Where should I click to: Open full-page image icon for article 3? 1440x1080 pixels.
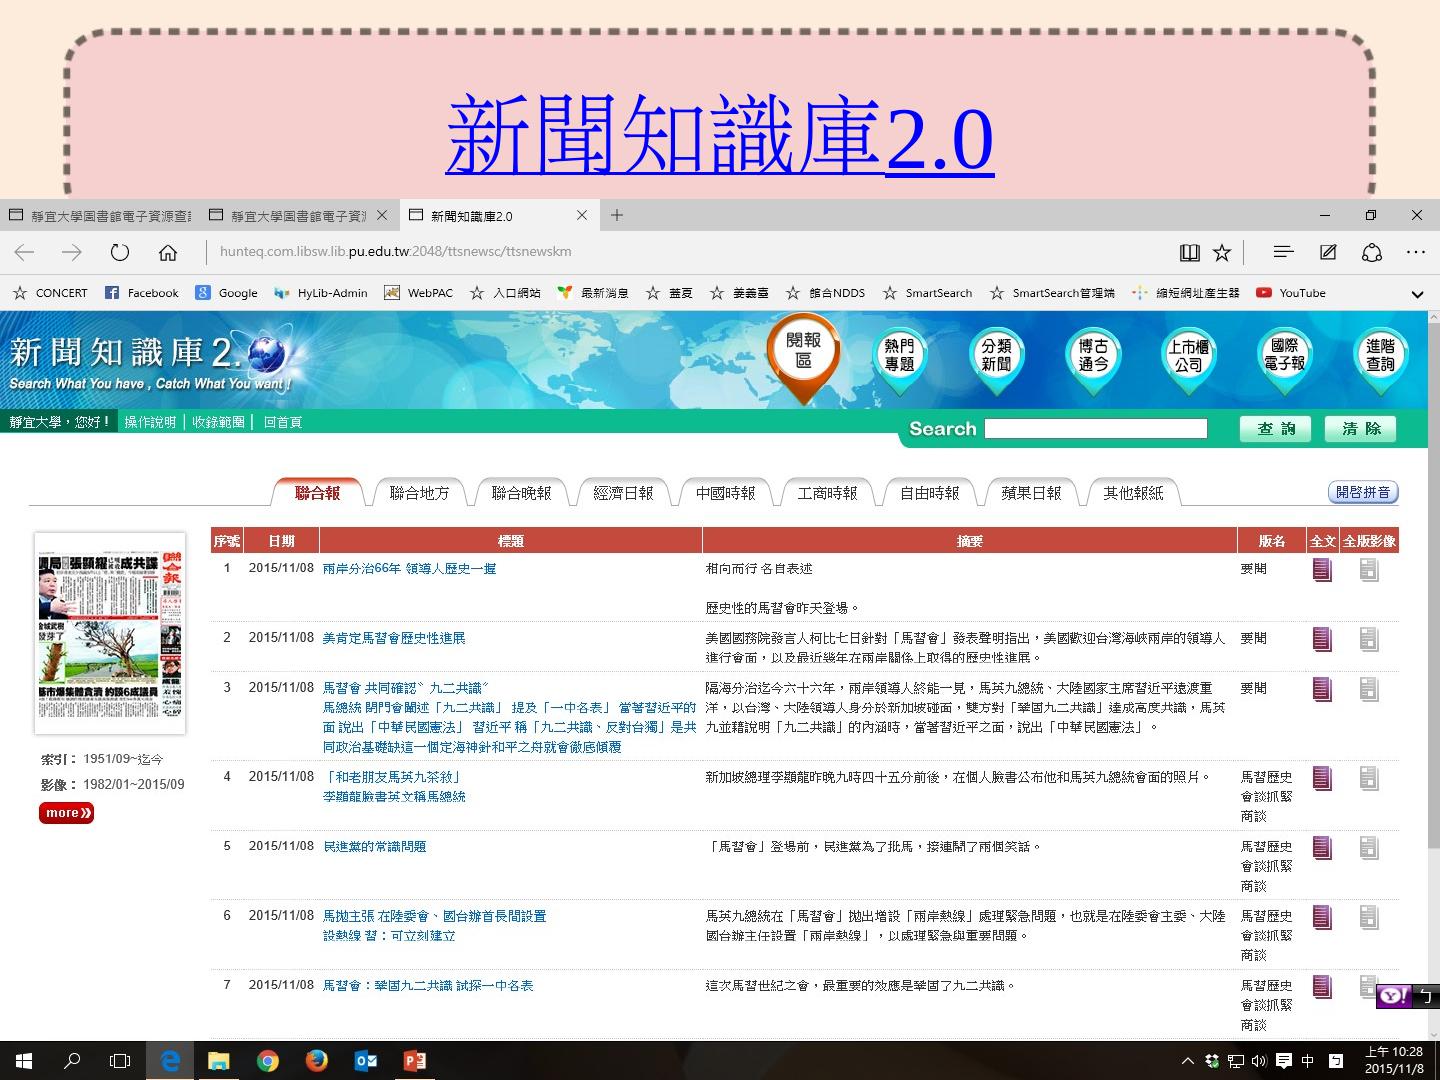coord(1369,689)
